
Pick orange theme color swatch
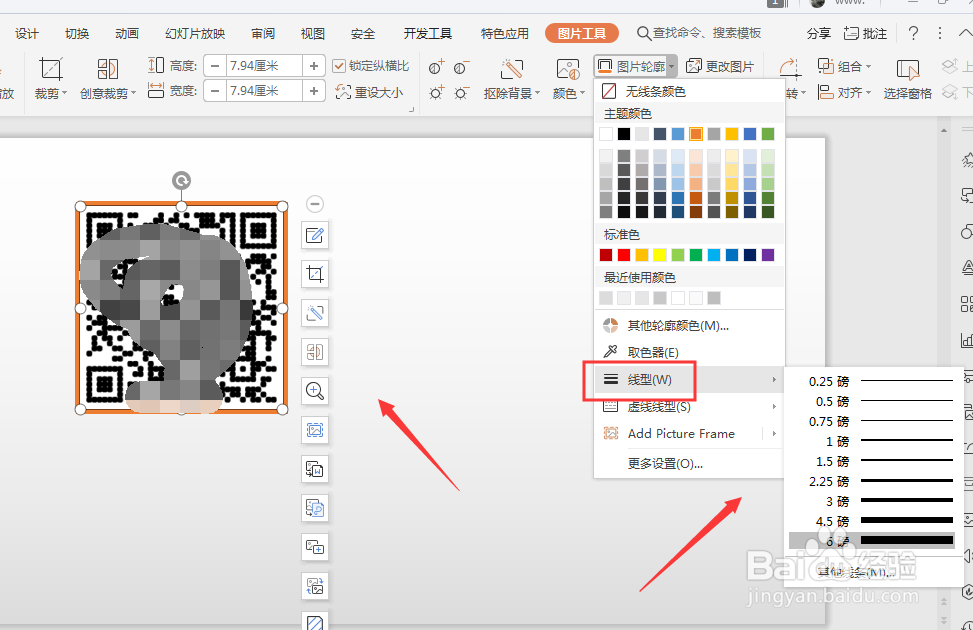coord(696,133)
